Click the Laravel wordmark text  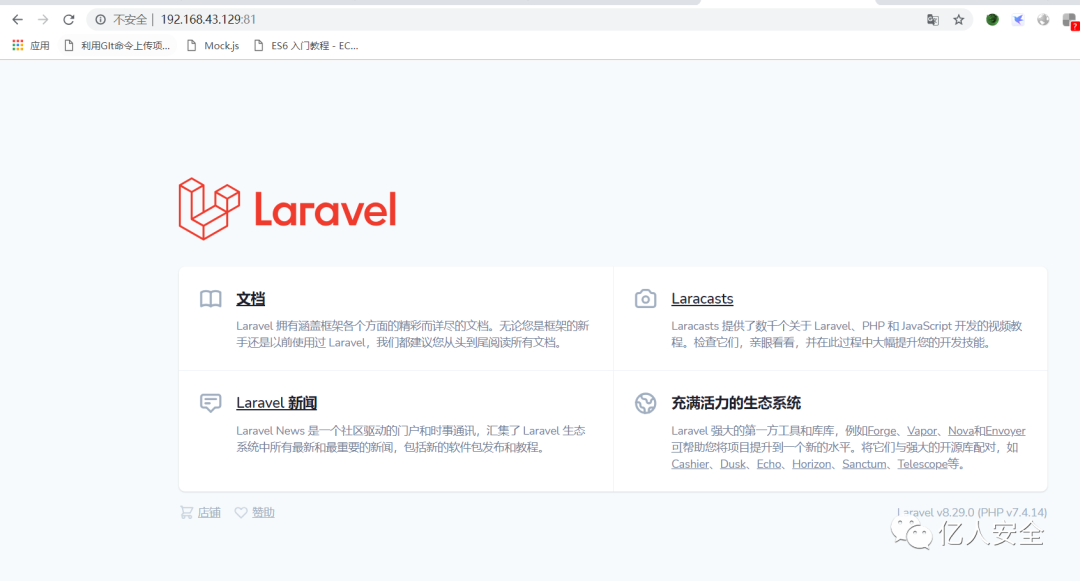point(325,209)
